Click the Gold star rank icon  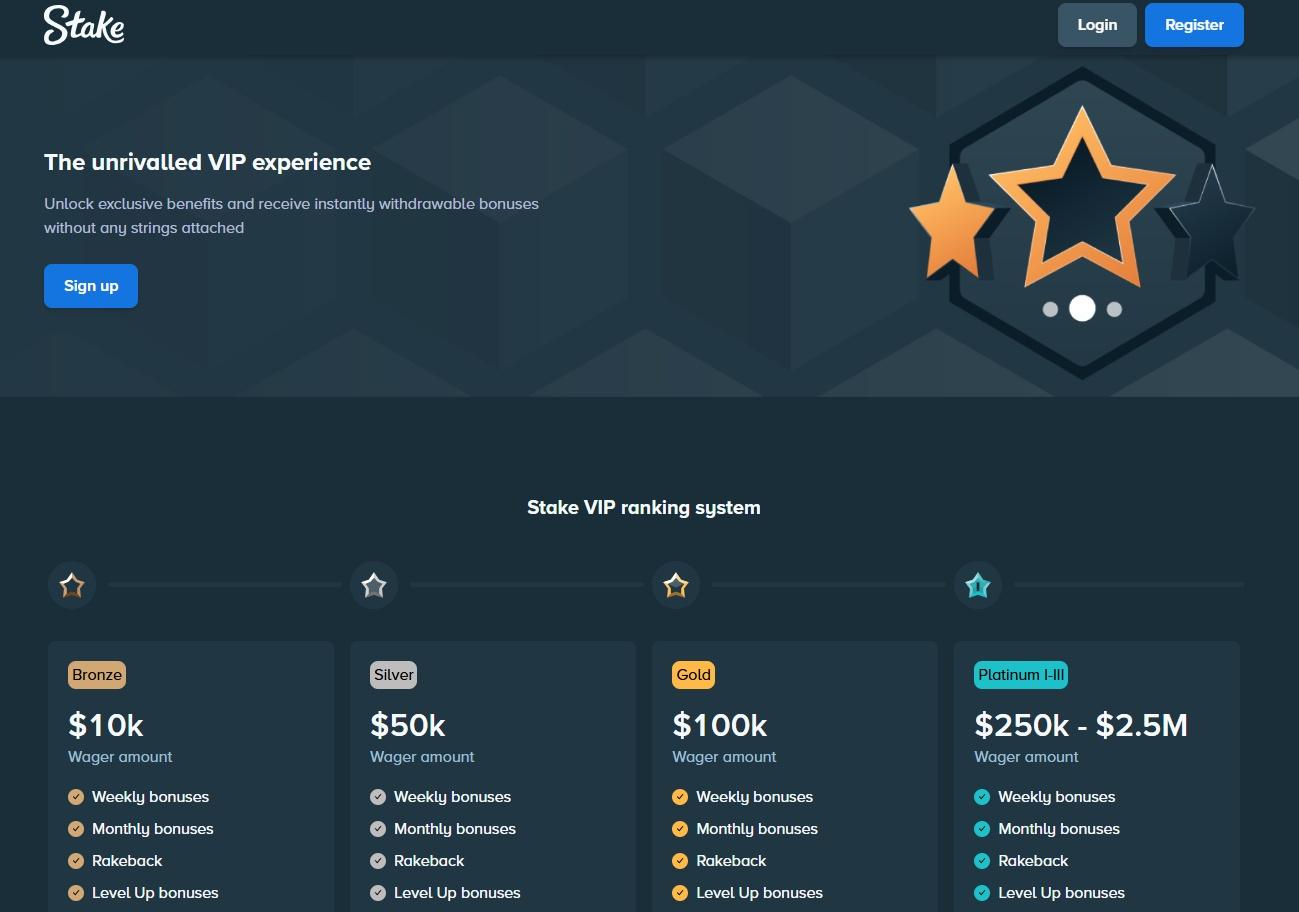(x=676, y=585)
